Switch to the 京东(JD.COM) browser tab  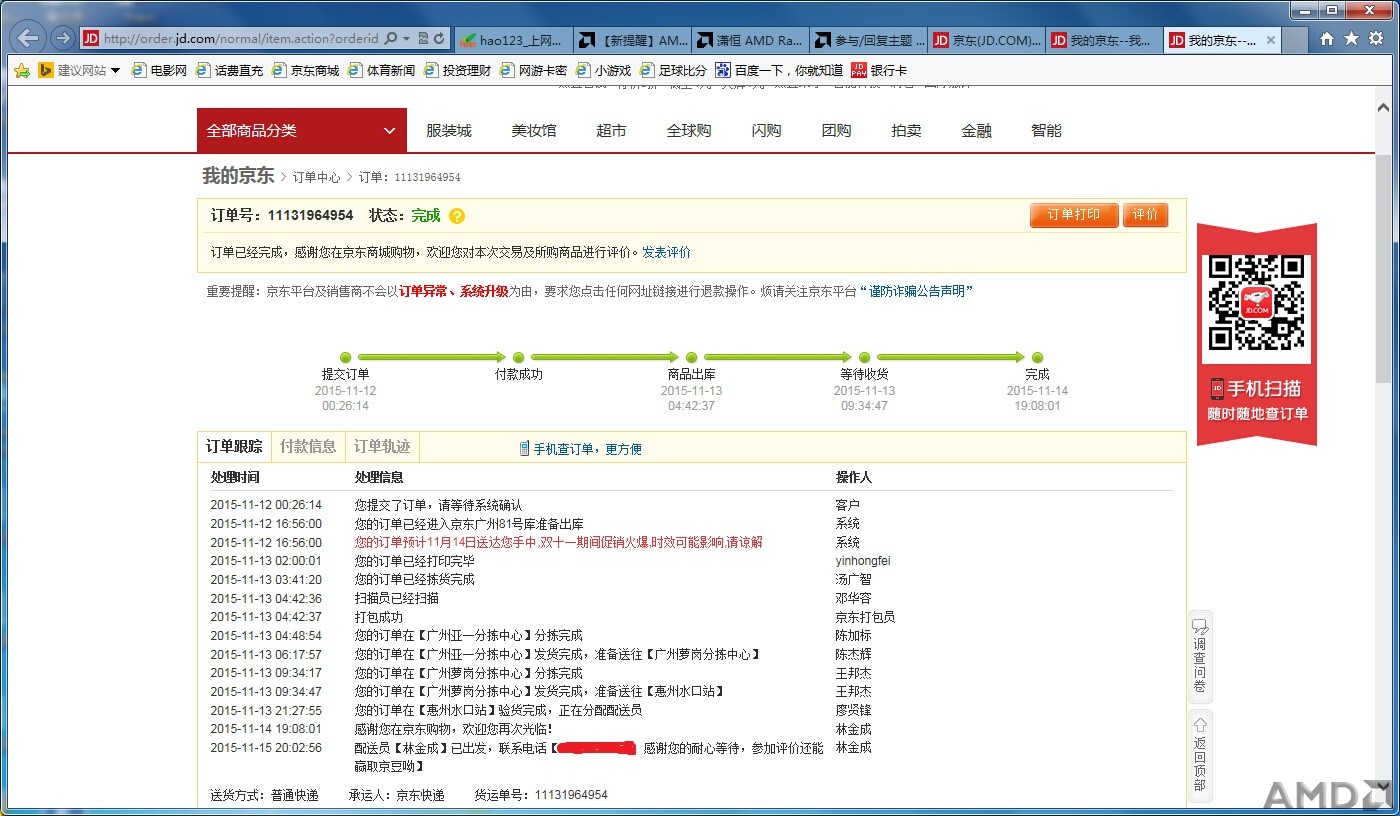(x=987, y=40)
